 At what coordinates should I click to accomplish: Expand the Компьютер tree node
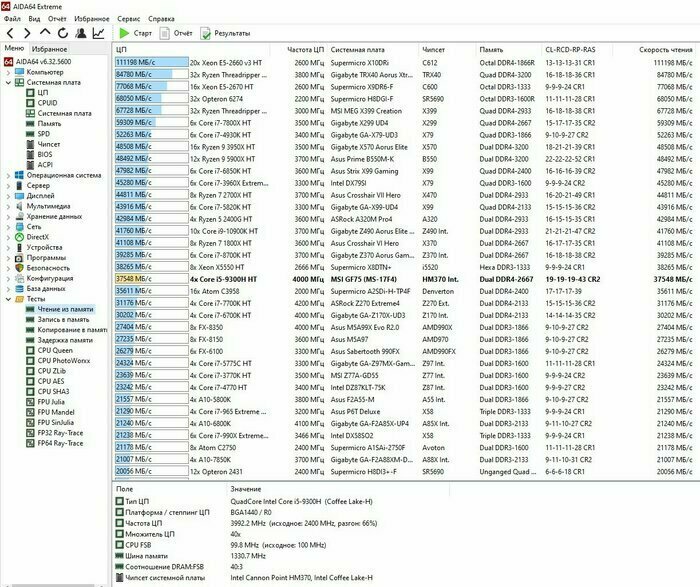coord(9,72)
